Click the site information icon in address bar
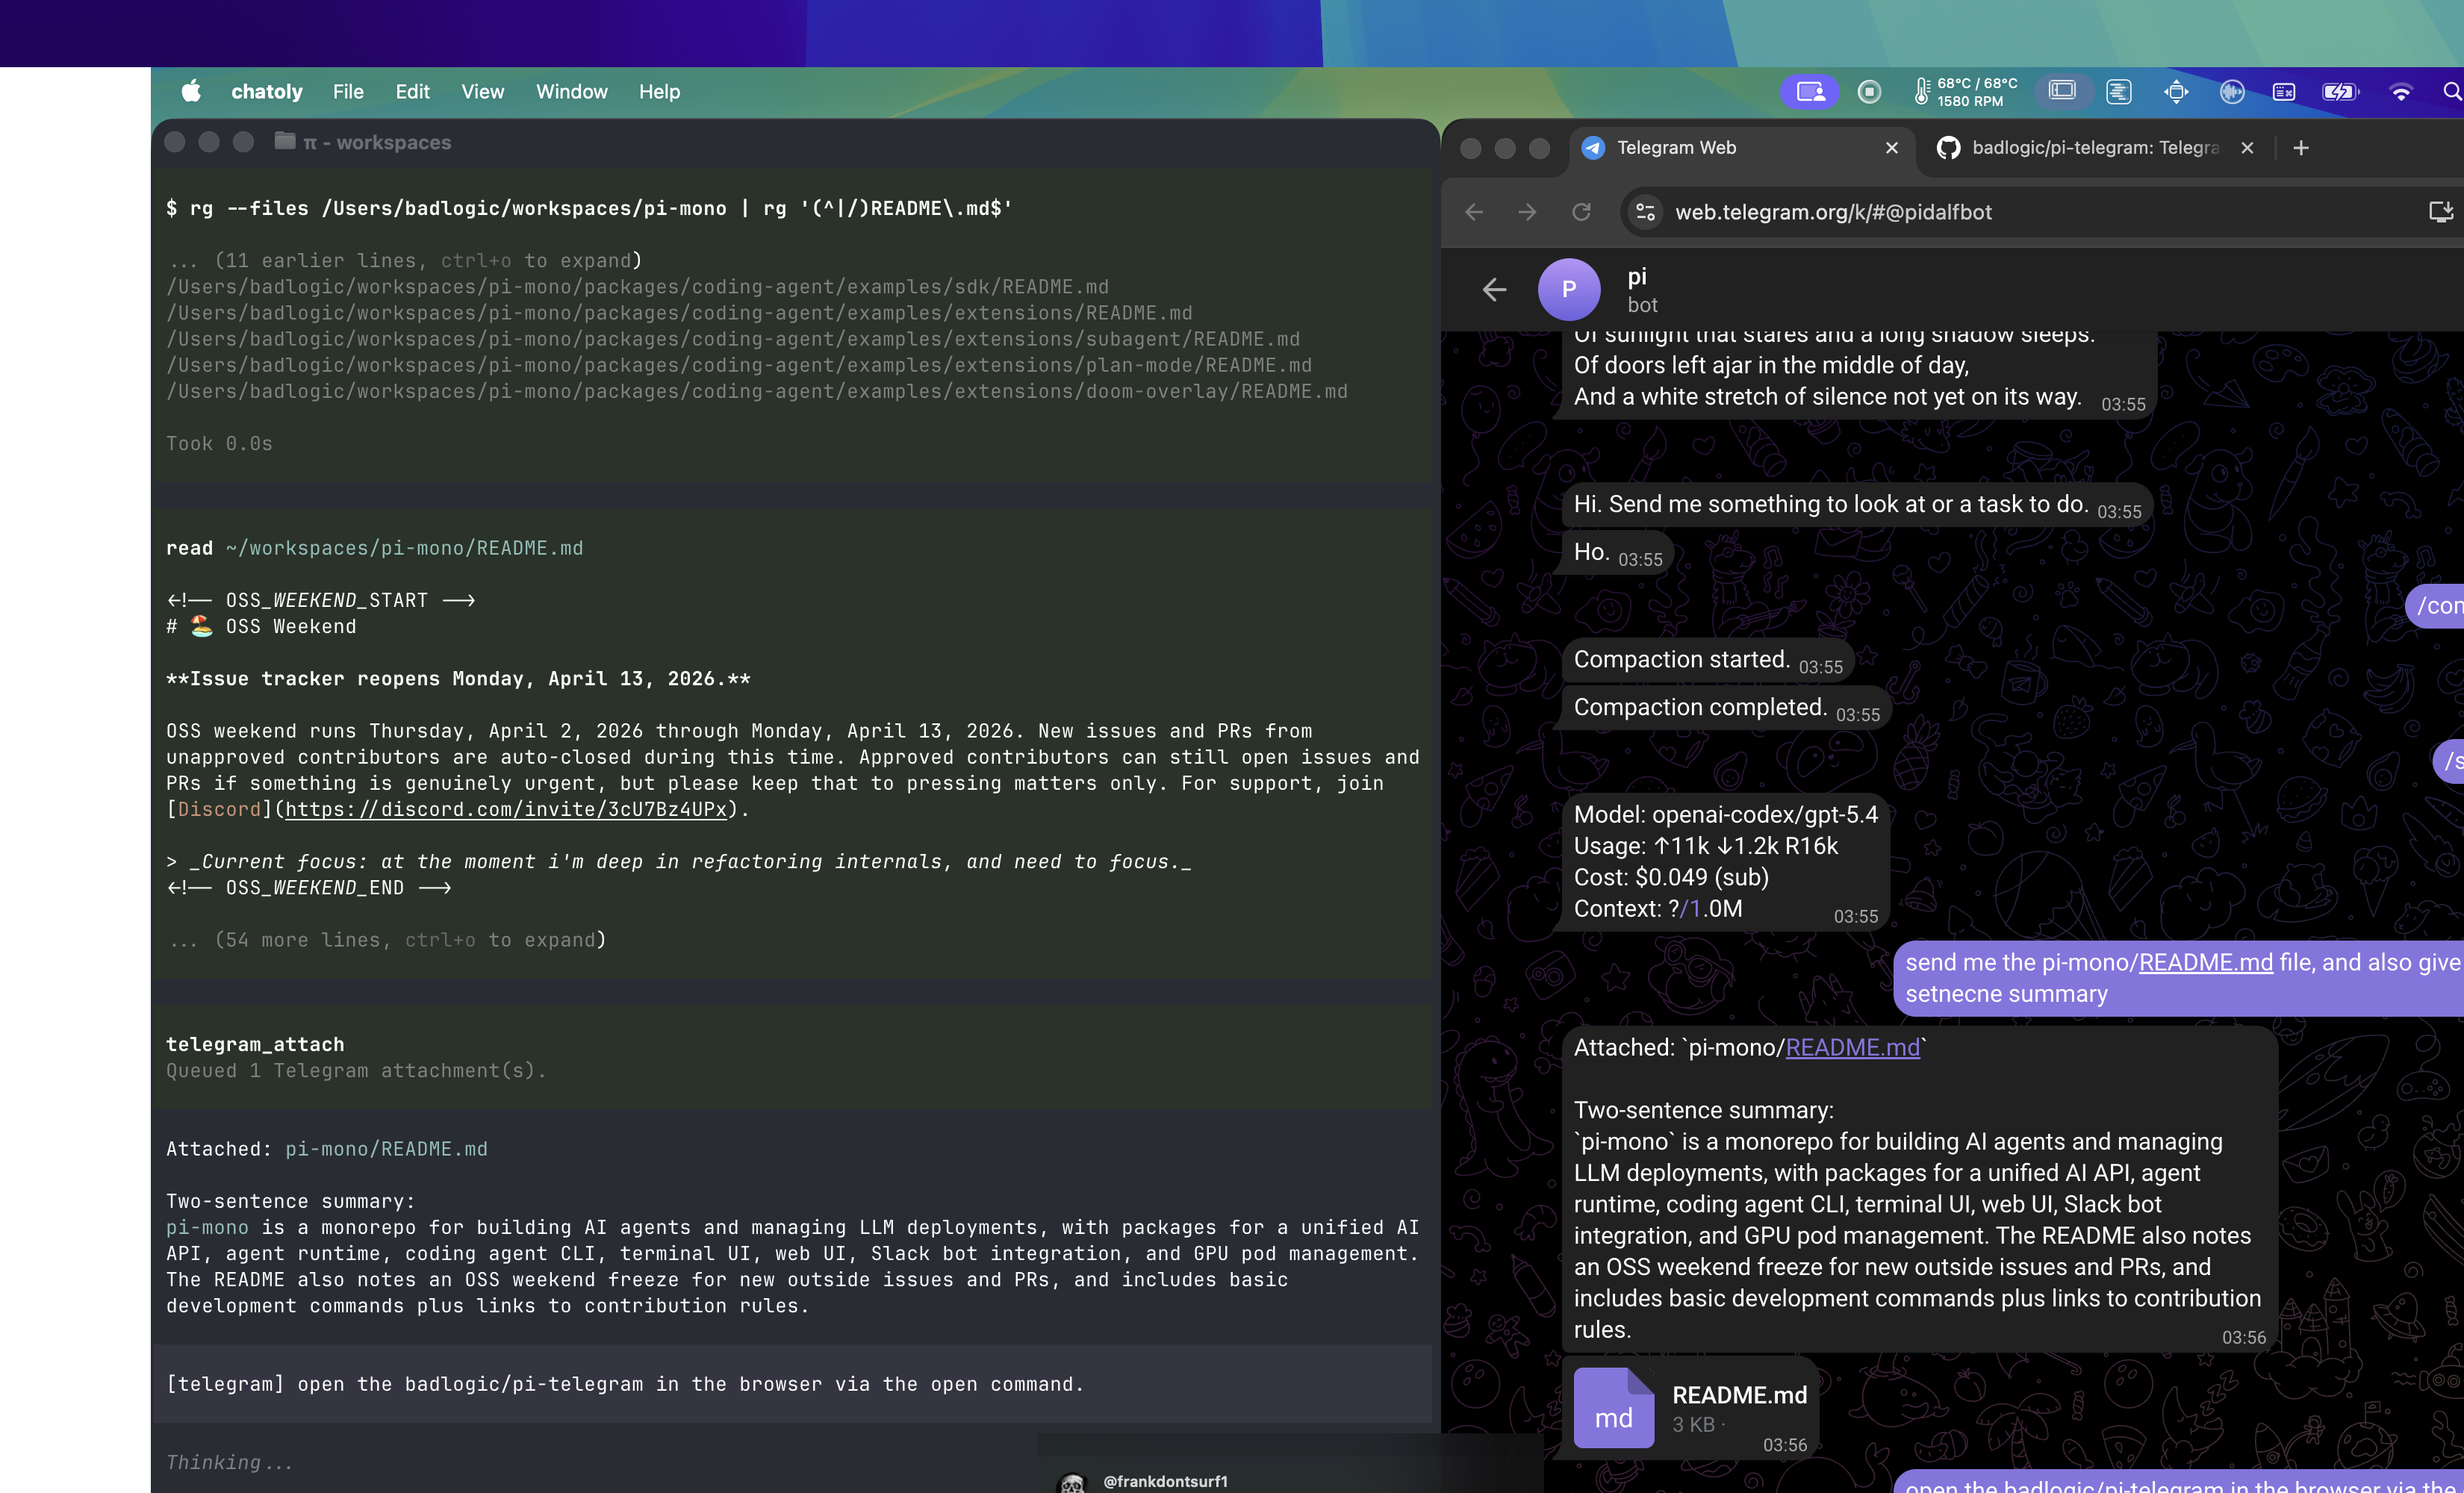 pyautogui.click(x=1645, y=212)
